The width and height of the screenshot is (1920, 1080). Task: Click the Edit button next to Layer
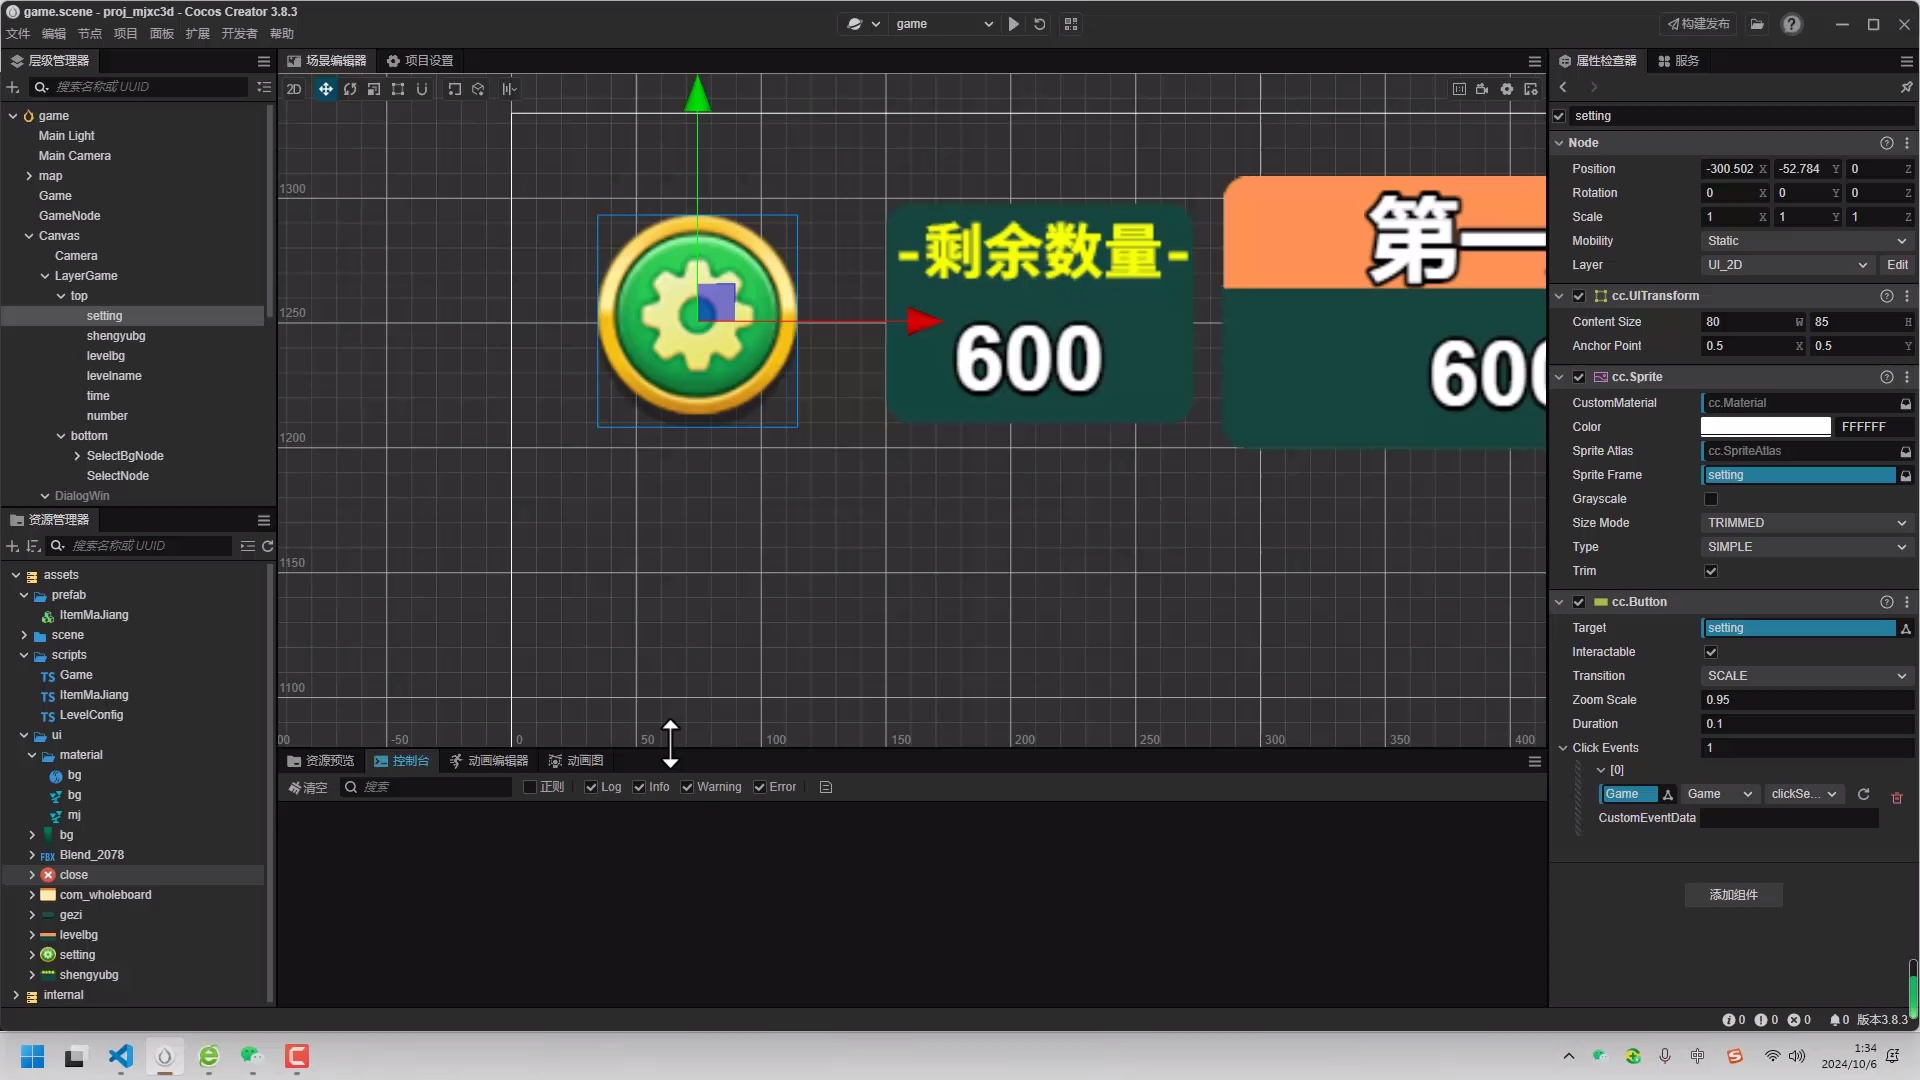pyautogui.click(x=1897, y=264)
